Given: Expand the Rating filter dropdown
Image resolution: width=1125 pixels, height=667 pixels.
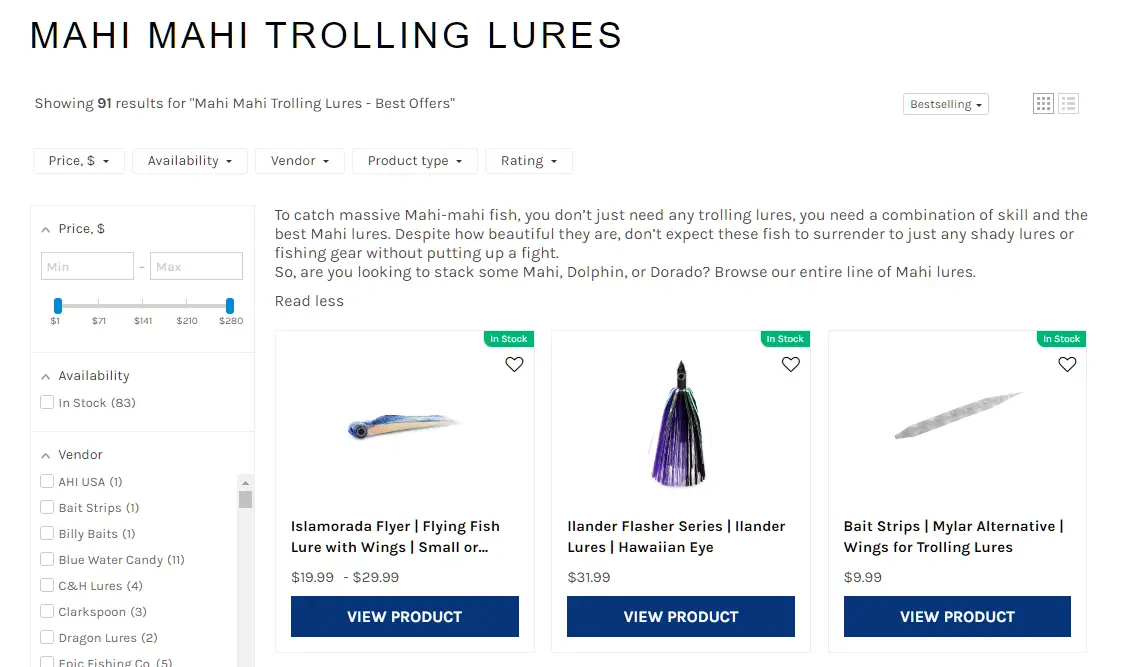Looking at the screenshot, I should click(528, 161).
